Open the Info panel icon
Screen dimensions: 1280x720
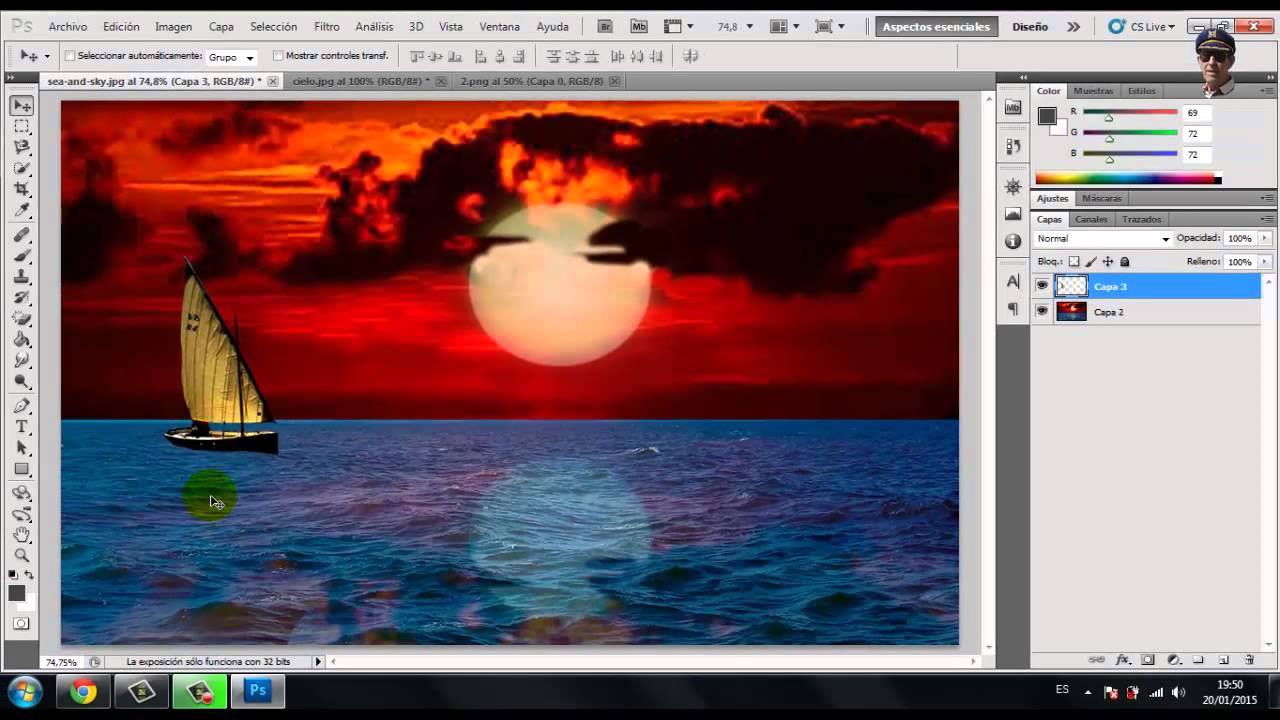1013,241
